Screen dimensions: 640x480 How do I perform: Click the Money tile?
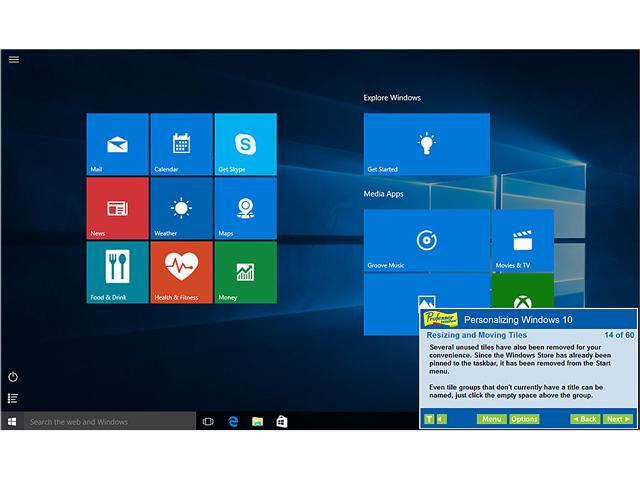[245, 271]
